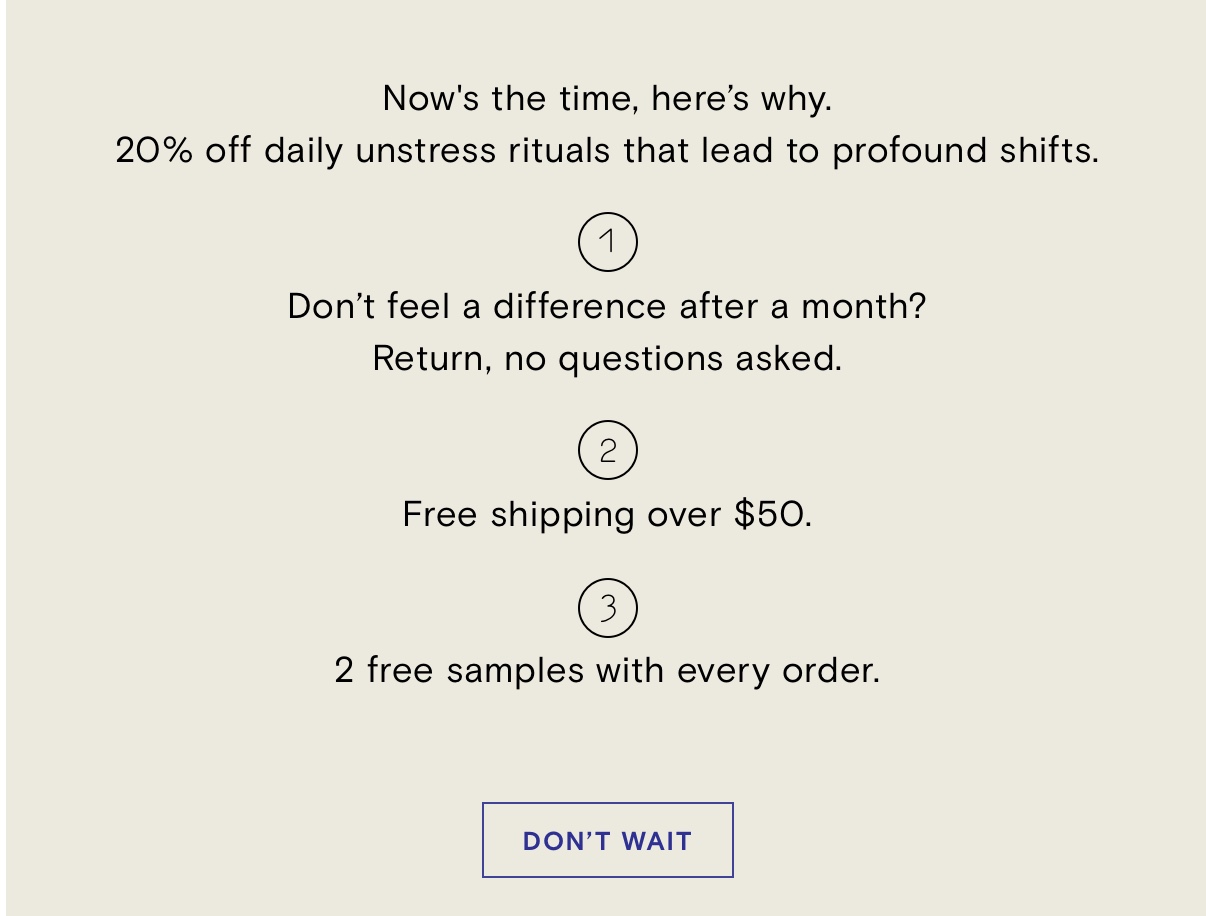Click the circled number 2 icon

click(x=607, y=450)
